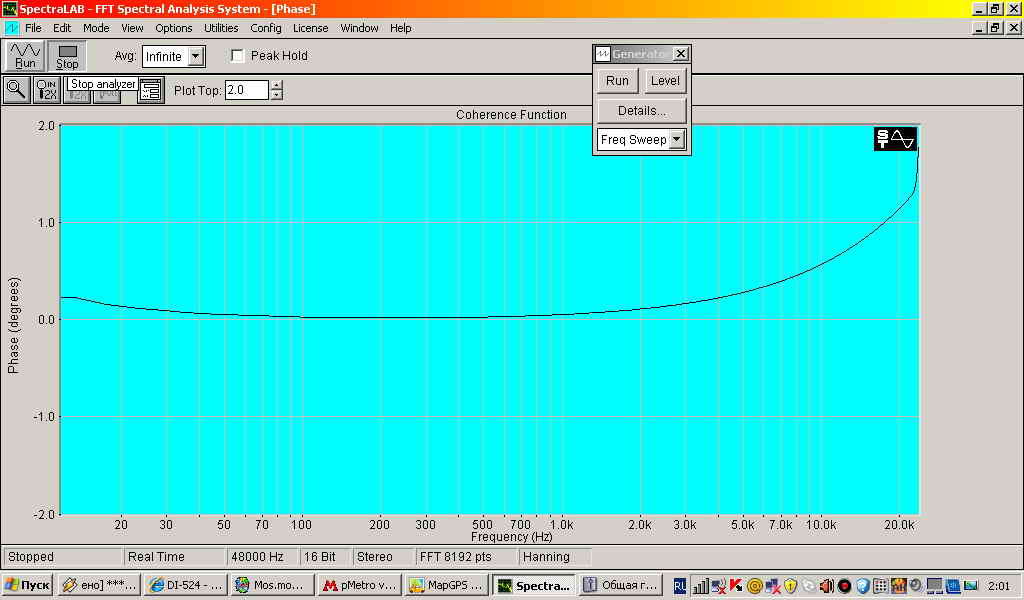Expand the Avg Infinite dropdown
The height and width of the screenshot is (600, 1024).
click(195, 56)
